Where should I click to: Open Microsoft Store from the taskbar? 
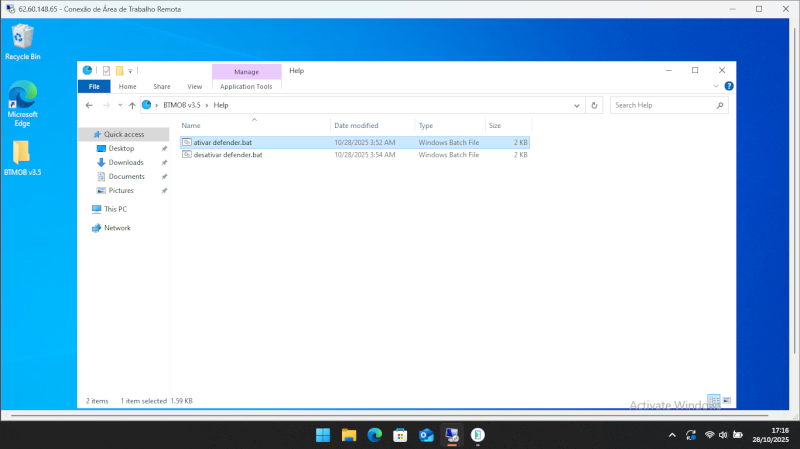(400, 435)
